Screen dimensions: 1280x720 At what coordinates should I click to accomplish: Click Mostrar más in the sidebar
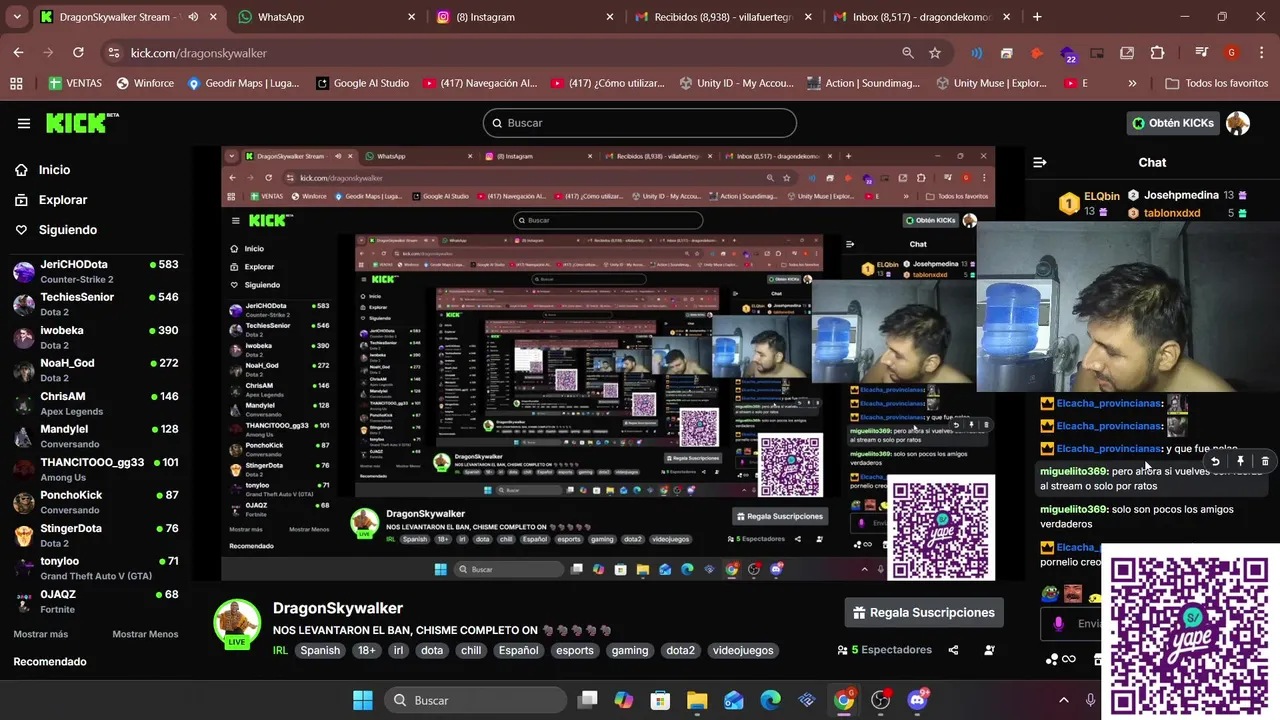[41, 634]
